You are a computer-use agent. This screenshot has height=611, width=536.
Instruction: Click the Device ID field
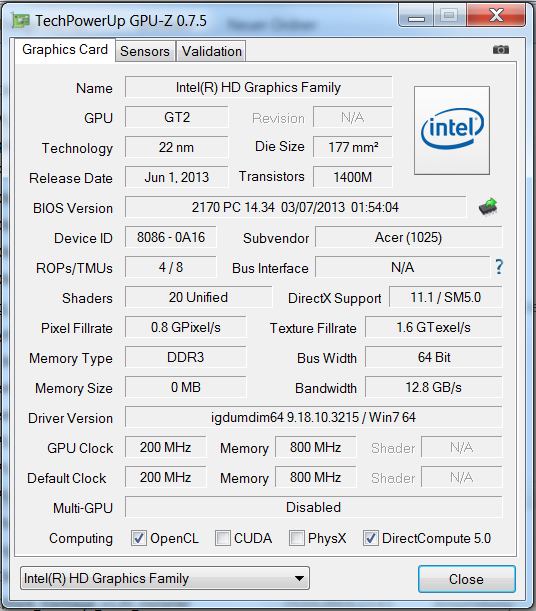pyautogui.click(x=171, y=237)
